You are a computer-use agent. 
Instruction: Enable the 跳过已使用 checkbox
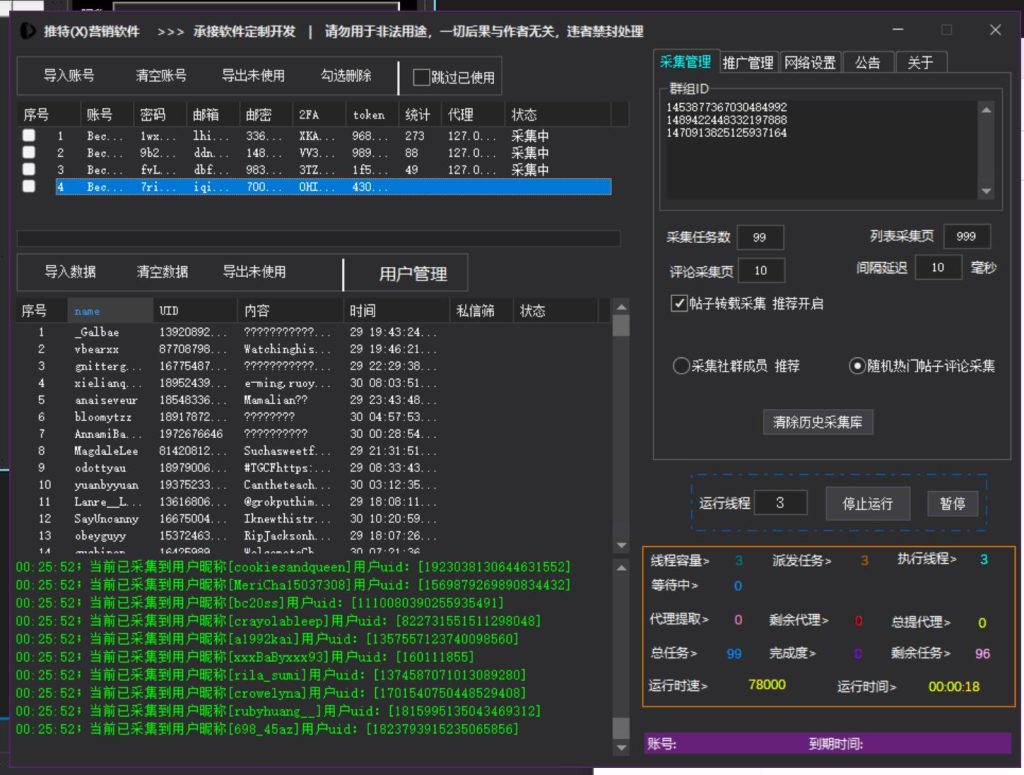422,77
